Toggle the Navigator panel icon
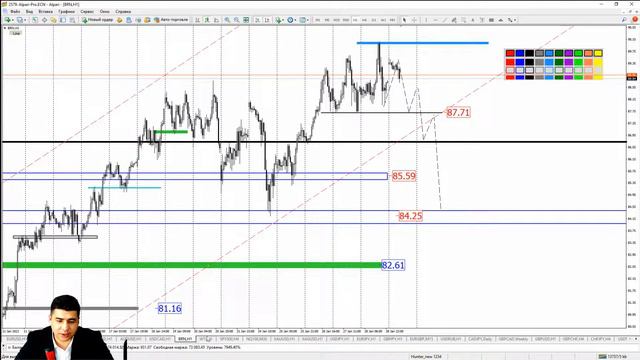Image resolution: width=640 pixels, height=360 pixels. point(53,20)
